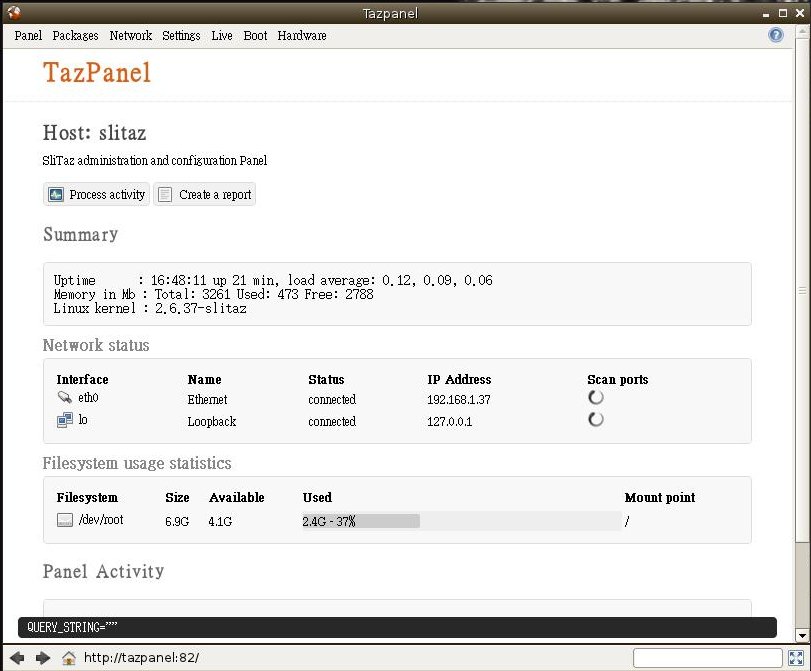Viewport: 811px width, 671px height.
Task: Click the browser search input field
Action: [706, 657]
